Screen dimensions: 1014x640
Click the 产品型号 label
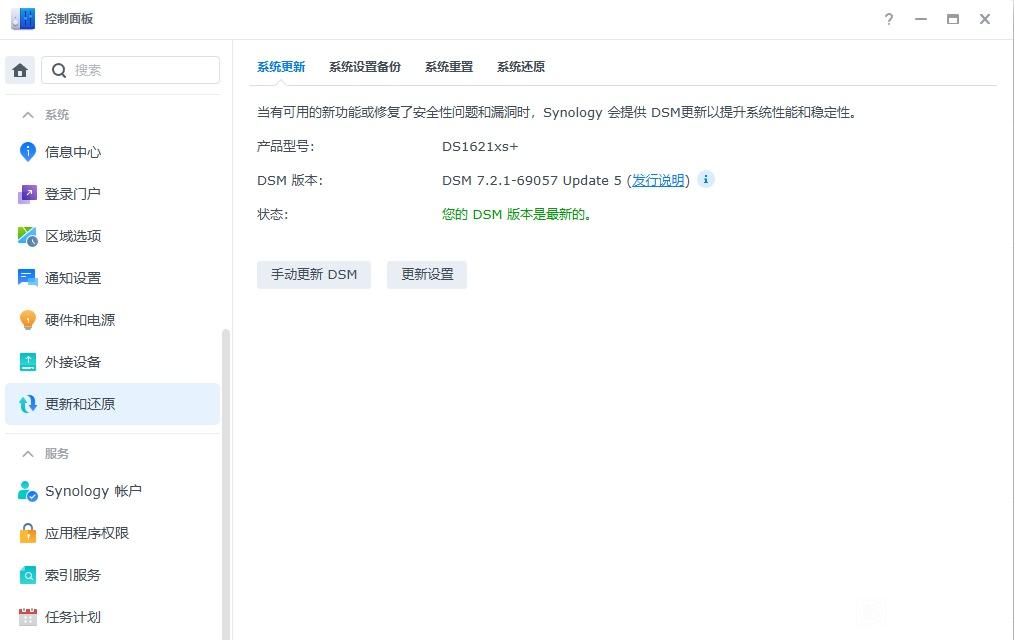(x=286, y=147)
